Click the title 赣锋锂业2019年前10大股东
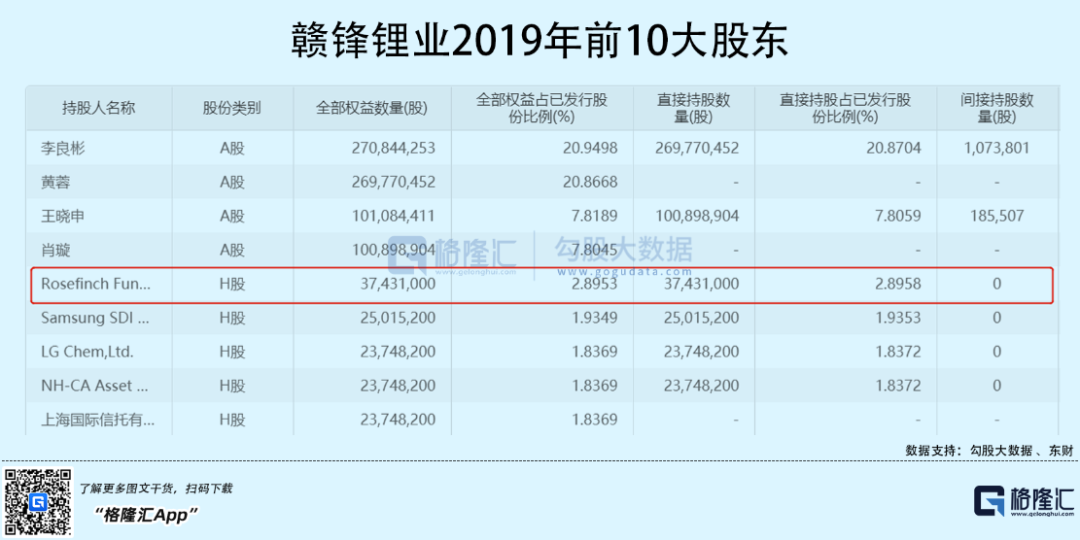Viewport: 1080px width, 540px height. coord(540,40)
